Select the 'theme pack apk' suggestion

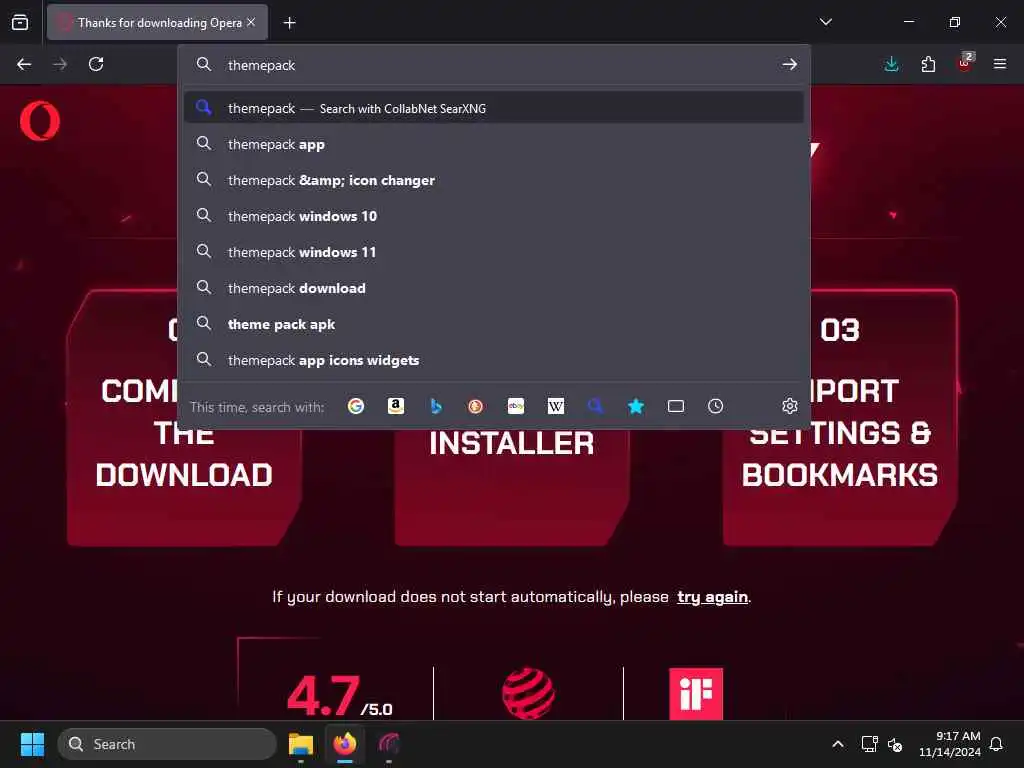[494, 324]
